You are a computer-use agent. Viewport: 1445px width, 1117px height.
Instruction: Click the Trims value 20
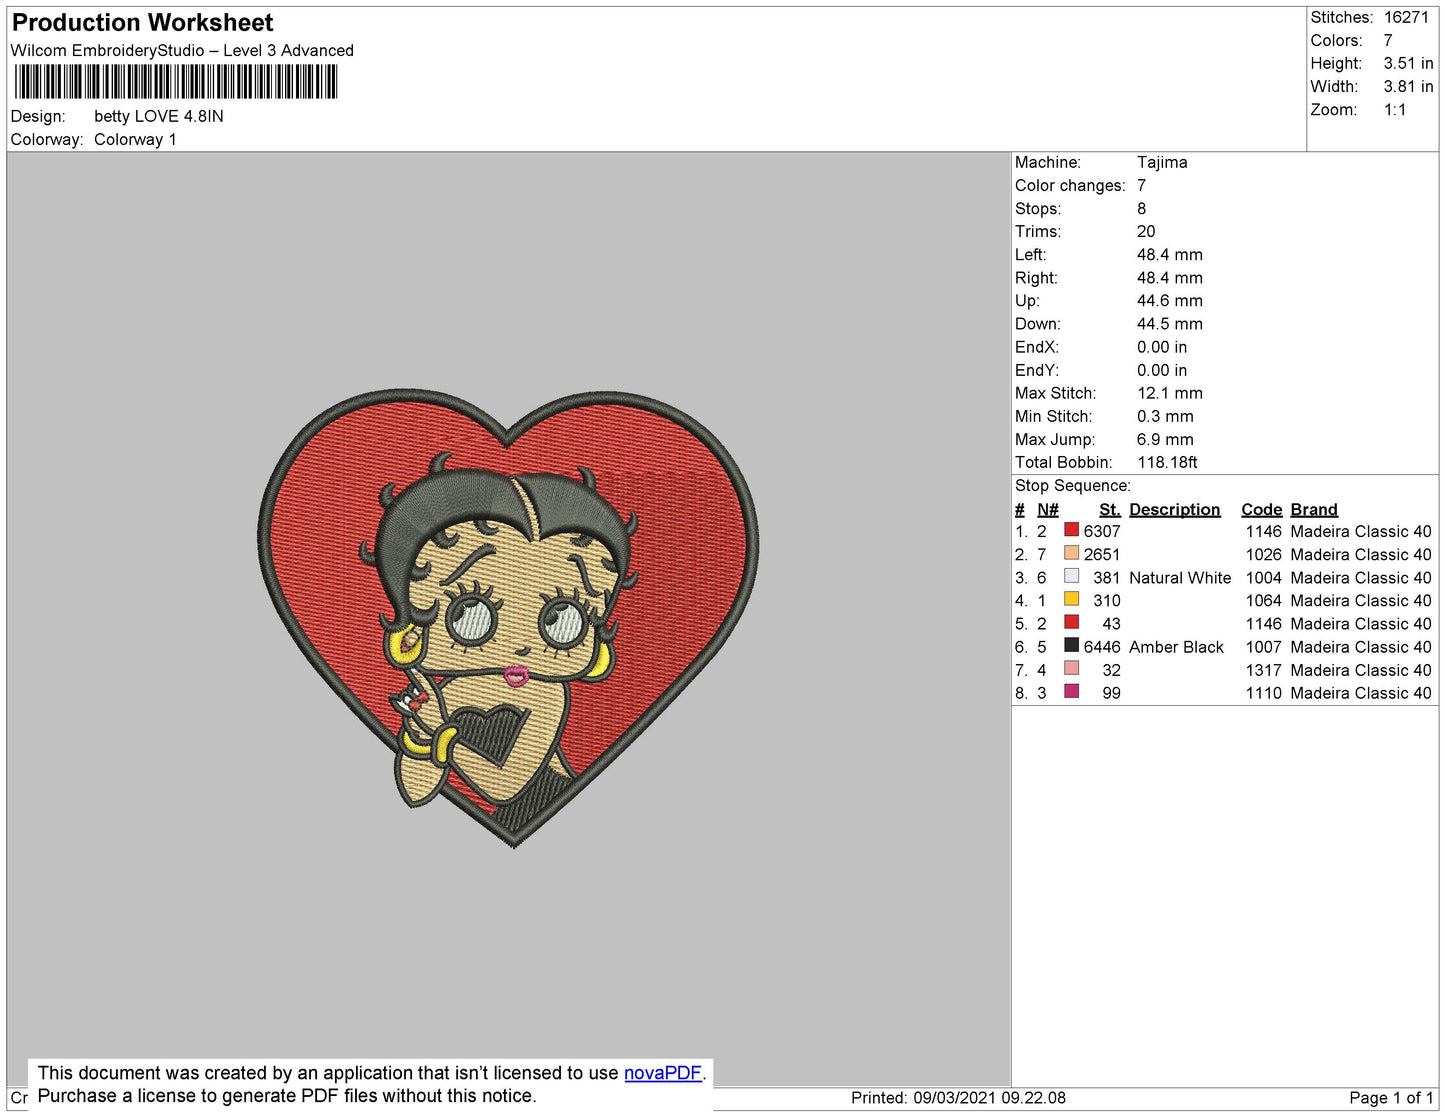click(x=1146, y=231)
